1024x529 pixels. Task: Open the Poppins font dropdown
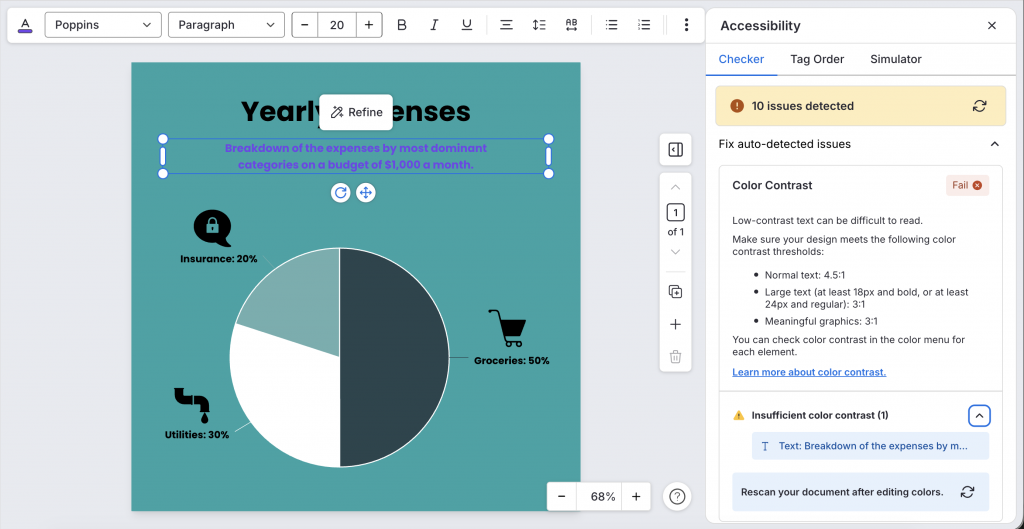click(x=103, y=25)
